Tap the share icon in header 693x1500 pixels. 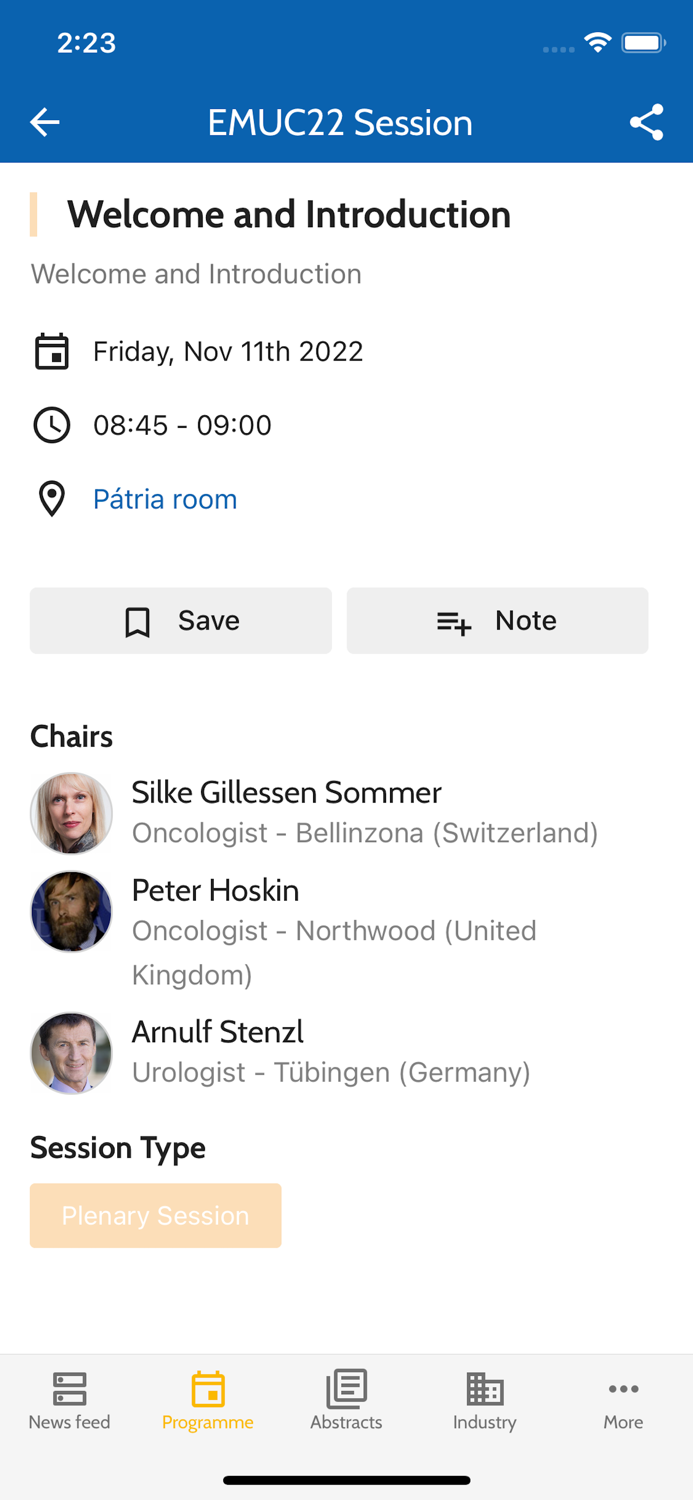pyautogui.click(x=646, y=123)
